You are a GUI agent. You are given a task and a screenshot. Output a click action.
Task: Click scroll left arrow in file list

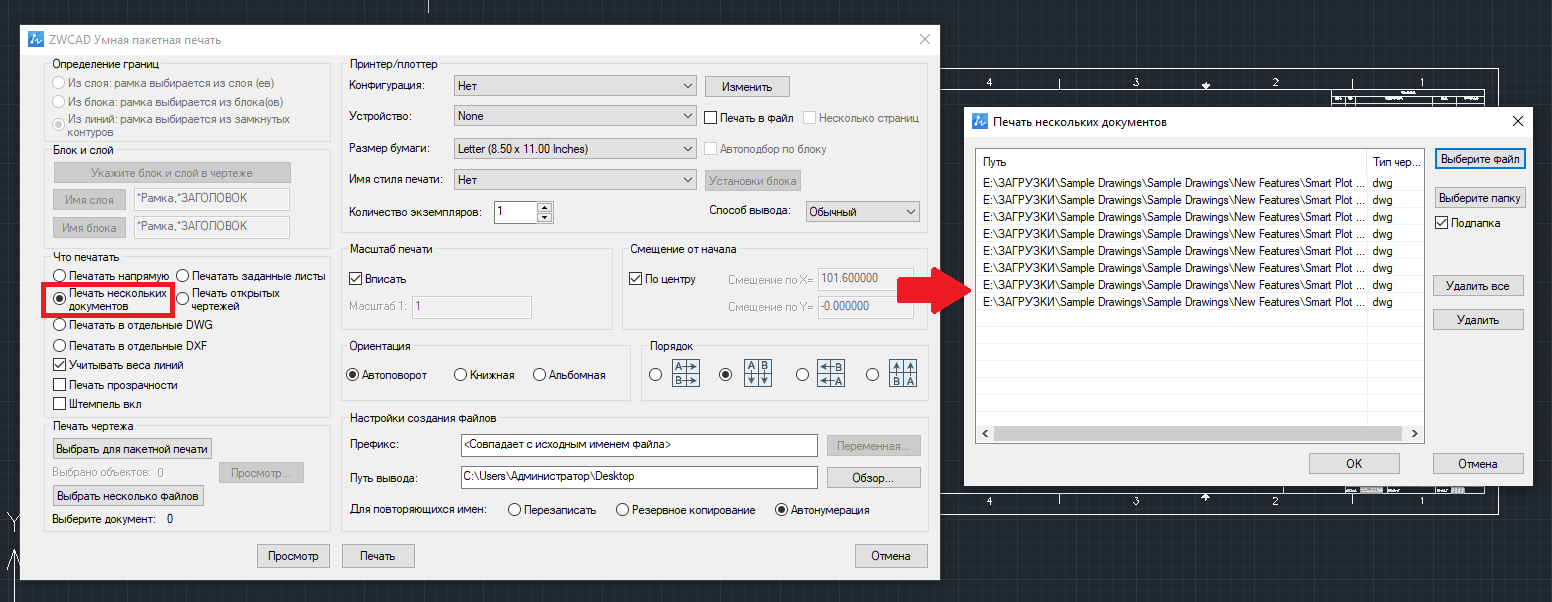coord(985,434)
